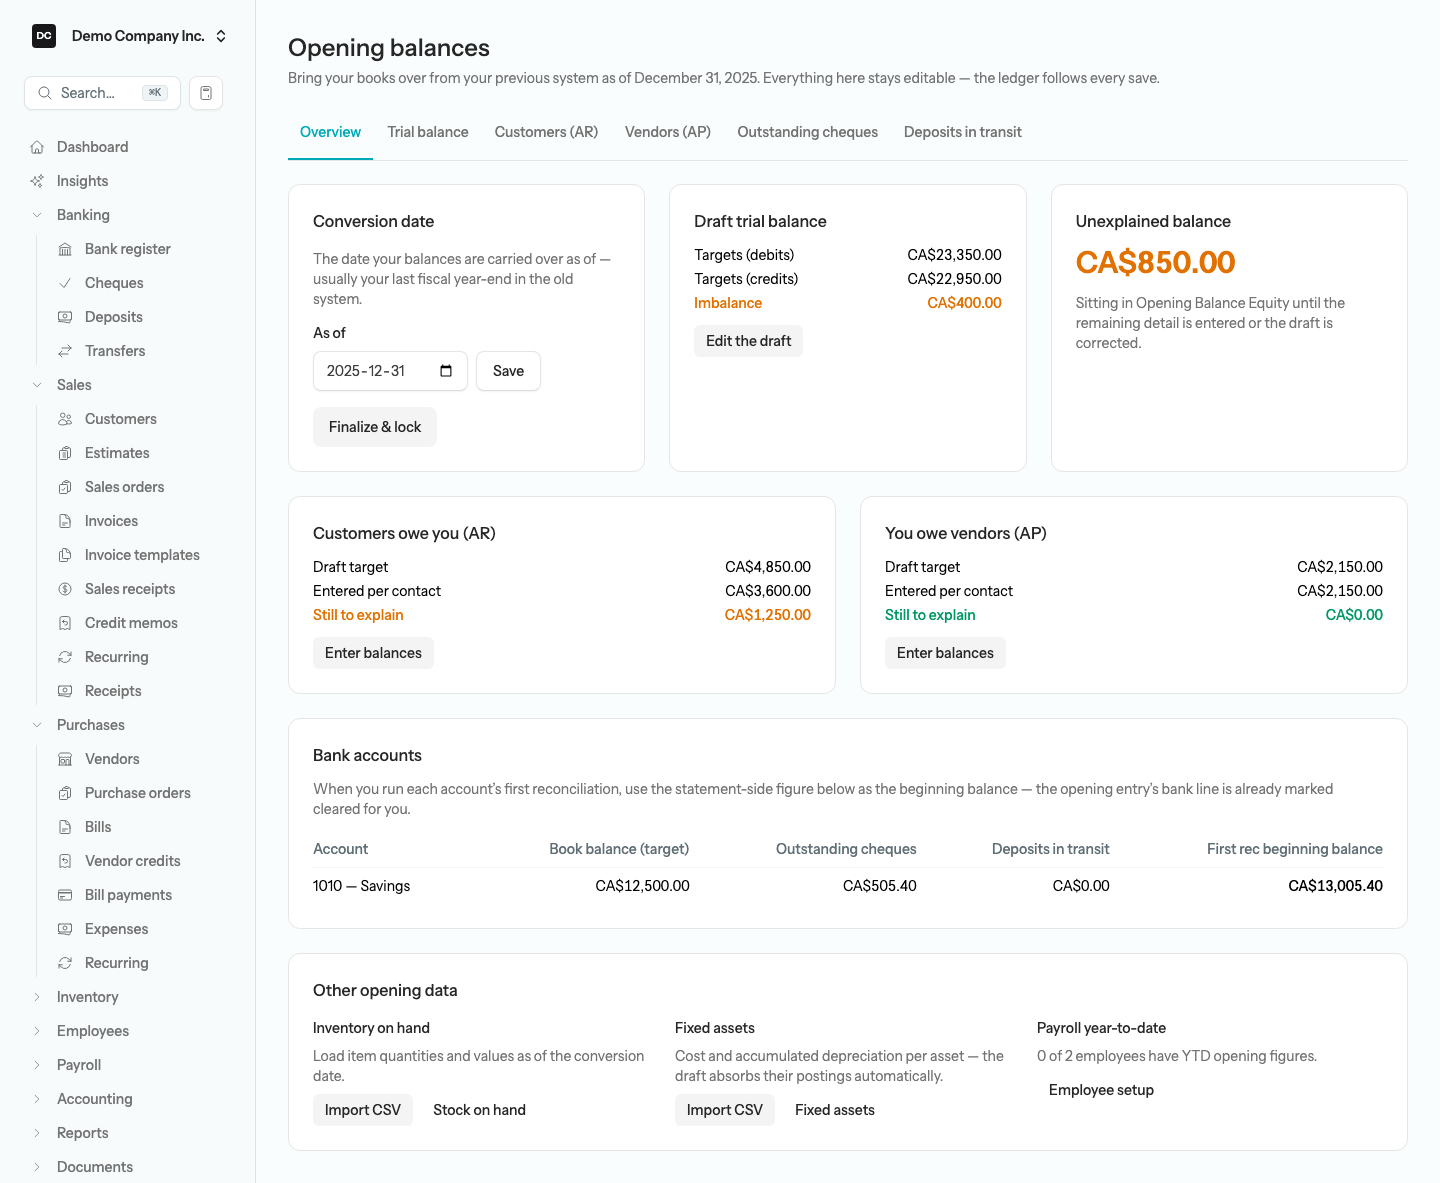Open the calendar picker in date field

point(446,371)
